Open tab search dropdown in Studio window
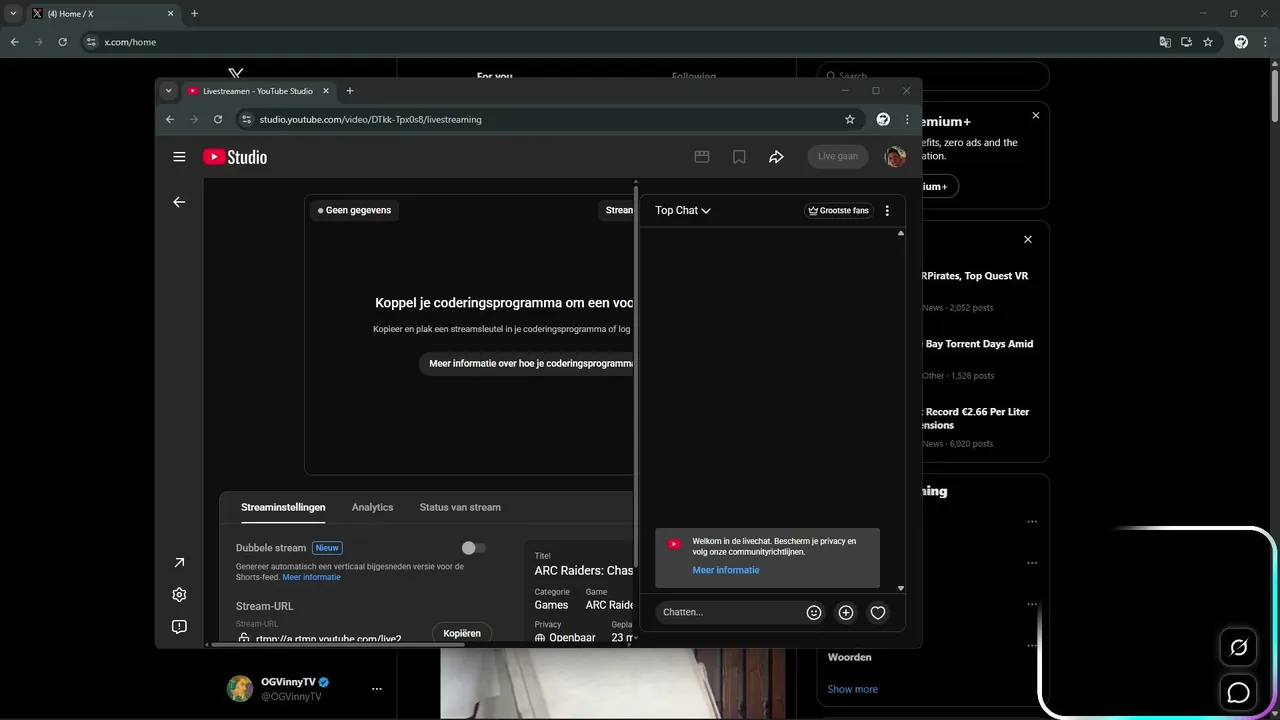 pyautogui.click(x=168, y=91)
